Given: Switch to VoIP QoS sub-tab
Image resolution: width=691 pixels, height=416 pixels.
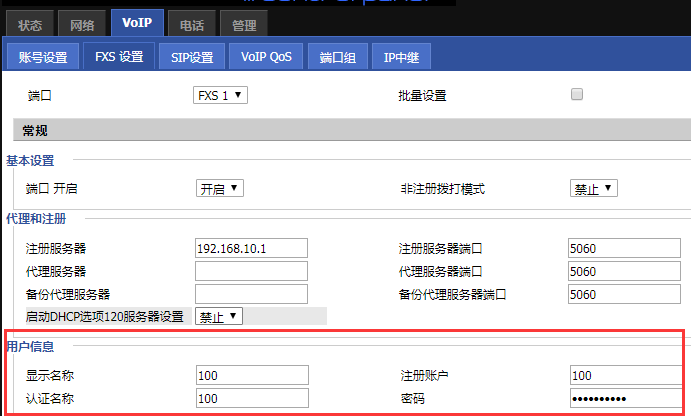Looking at the screenshot, I should [x=266, y=57].
